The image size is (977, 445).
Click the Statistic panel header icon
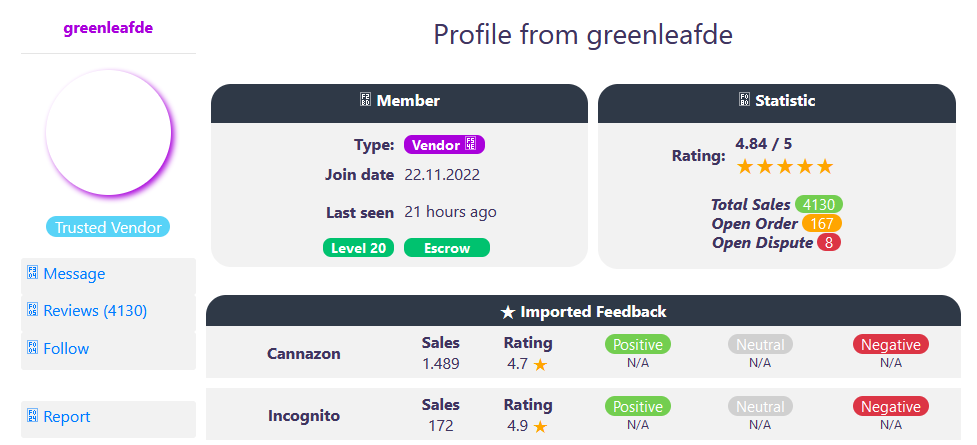tap(744, 100)
